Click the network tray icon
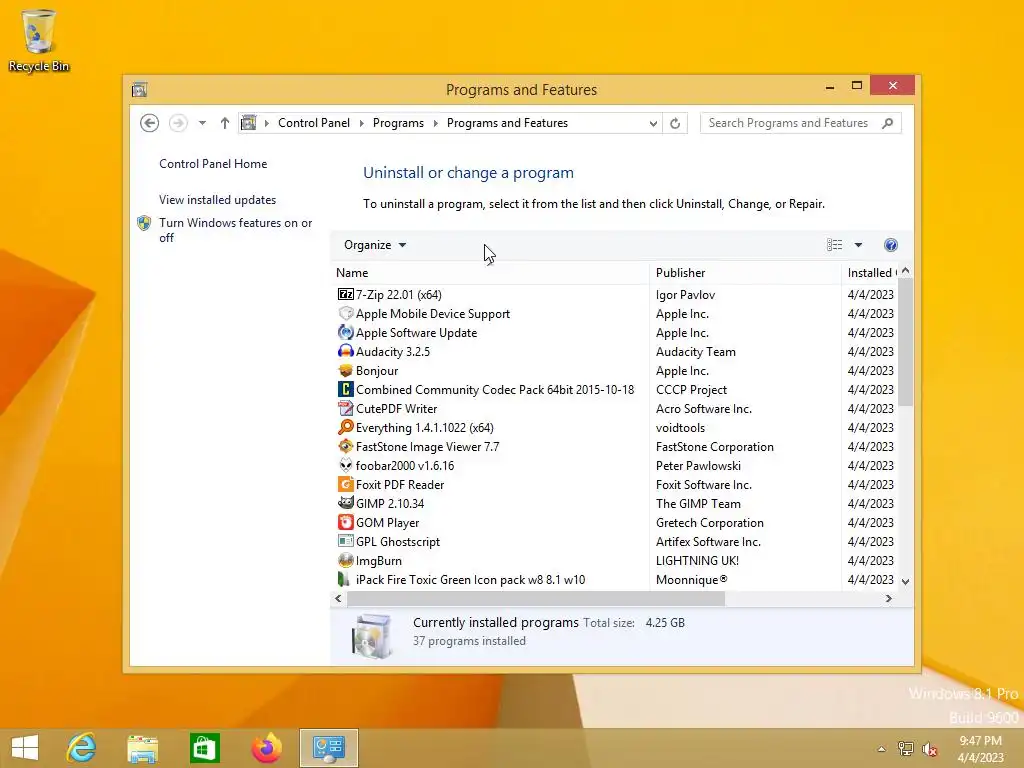Viewport: 1024px width, 768px height. pyautogui.click(x=906, y=748)
